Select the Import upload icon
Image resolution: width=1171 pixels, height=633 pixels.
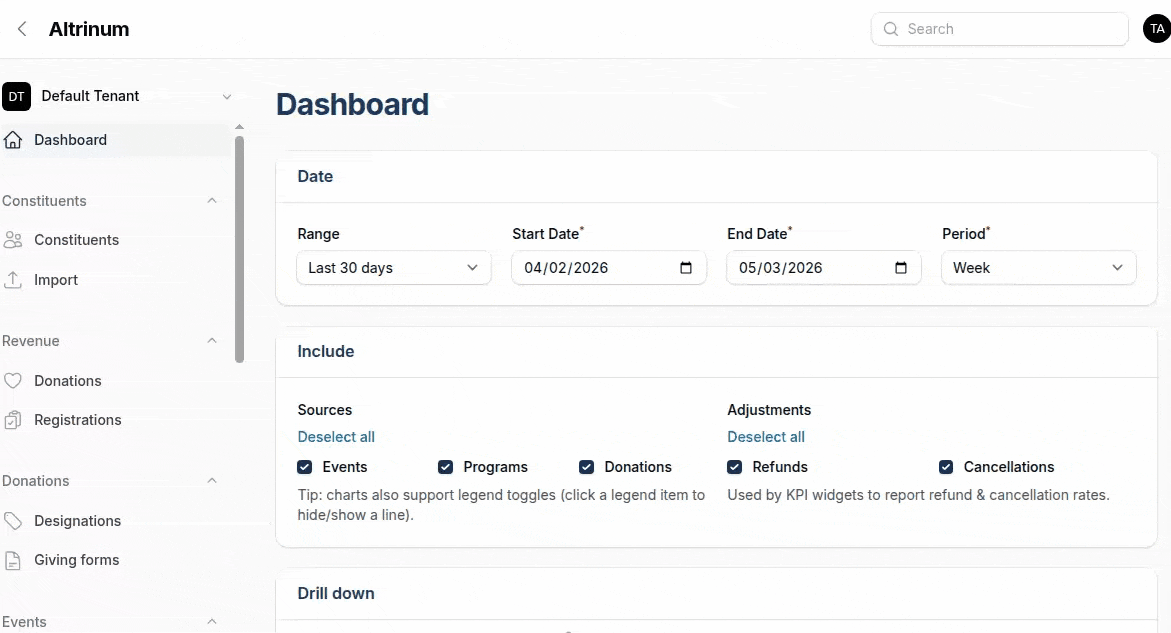(x=14, y=280)
